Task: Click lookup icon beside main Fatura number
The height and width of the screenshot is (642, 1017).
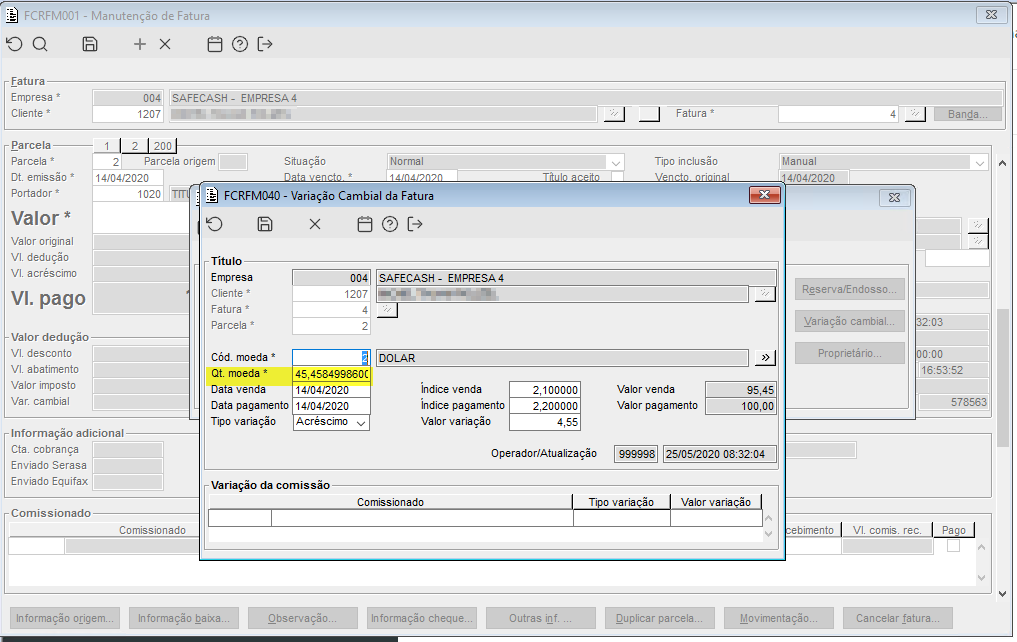Action: pyautogui.click(x=915, y=114)
